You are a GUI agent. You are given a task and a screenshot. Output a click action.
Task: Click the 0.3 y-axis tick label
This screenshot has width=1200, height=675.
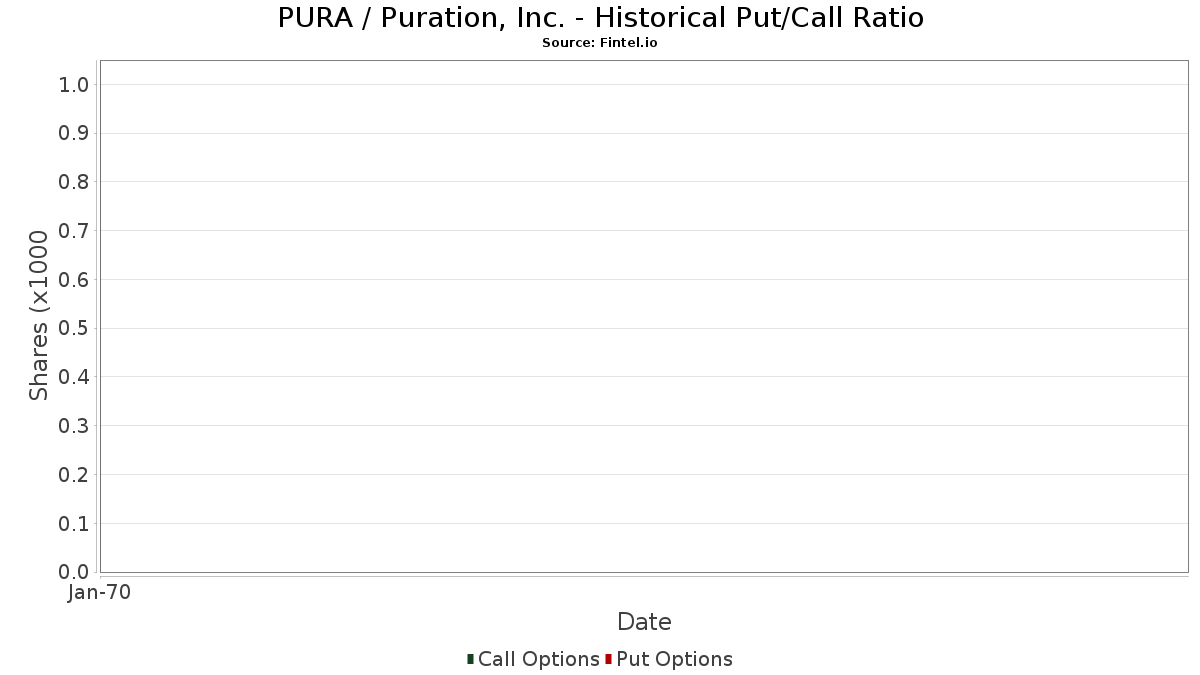75,426
